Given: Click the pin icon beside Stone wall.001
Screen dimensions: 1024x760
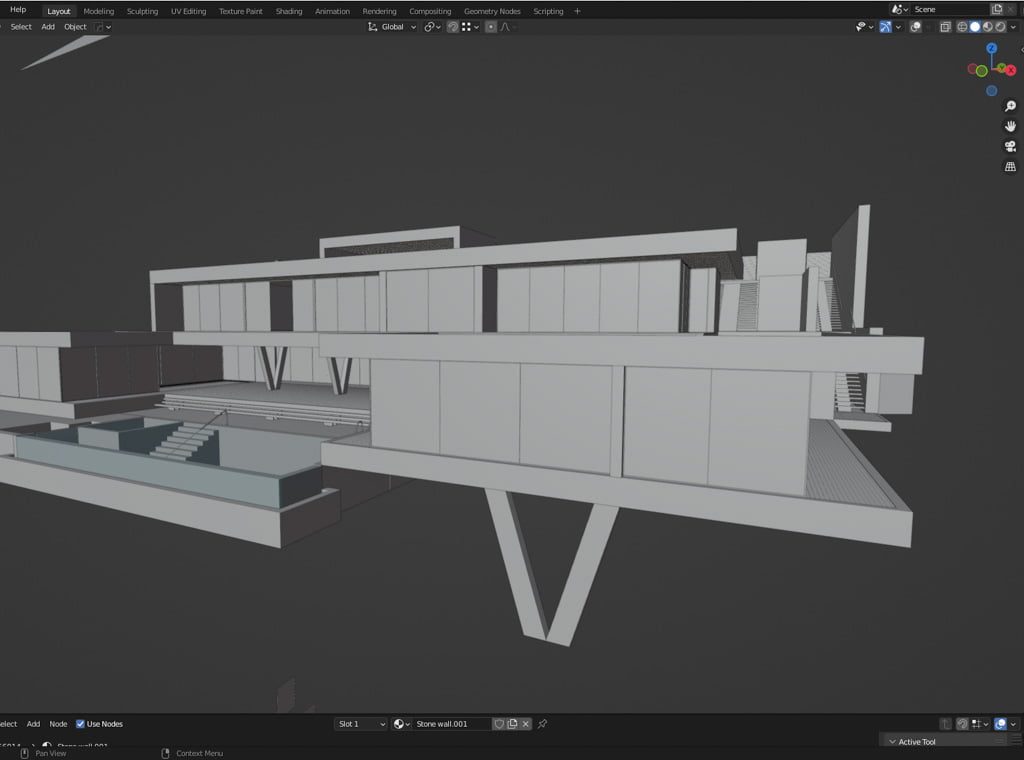Looking at the screenshot, I should coord(543,724).
